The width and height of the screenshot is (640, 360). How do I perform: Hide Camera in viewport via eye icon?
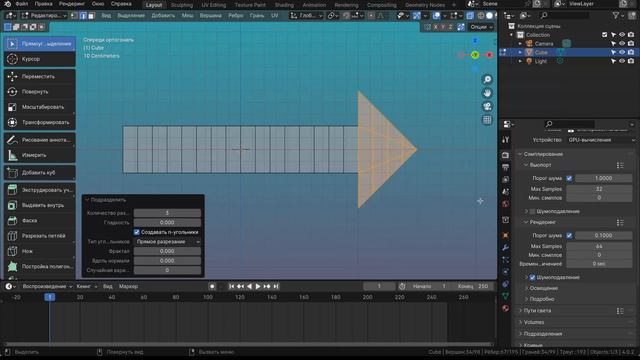click(622, 43)
